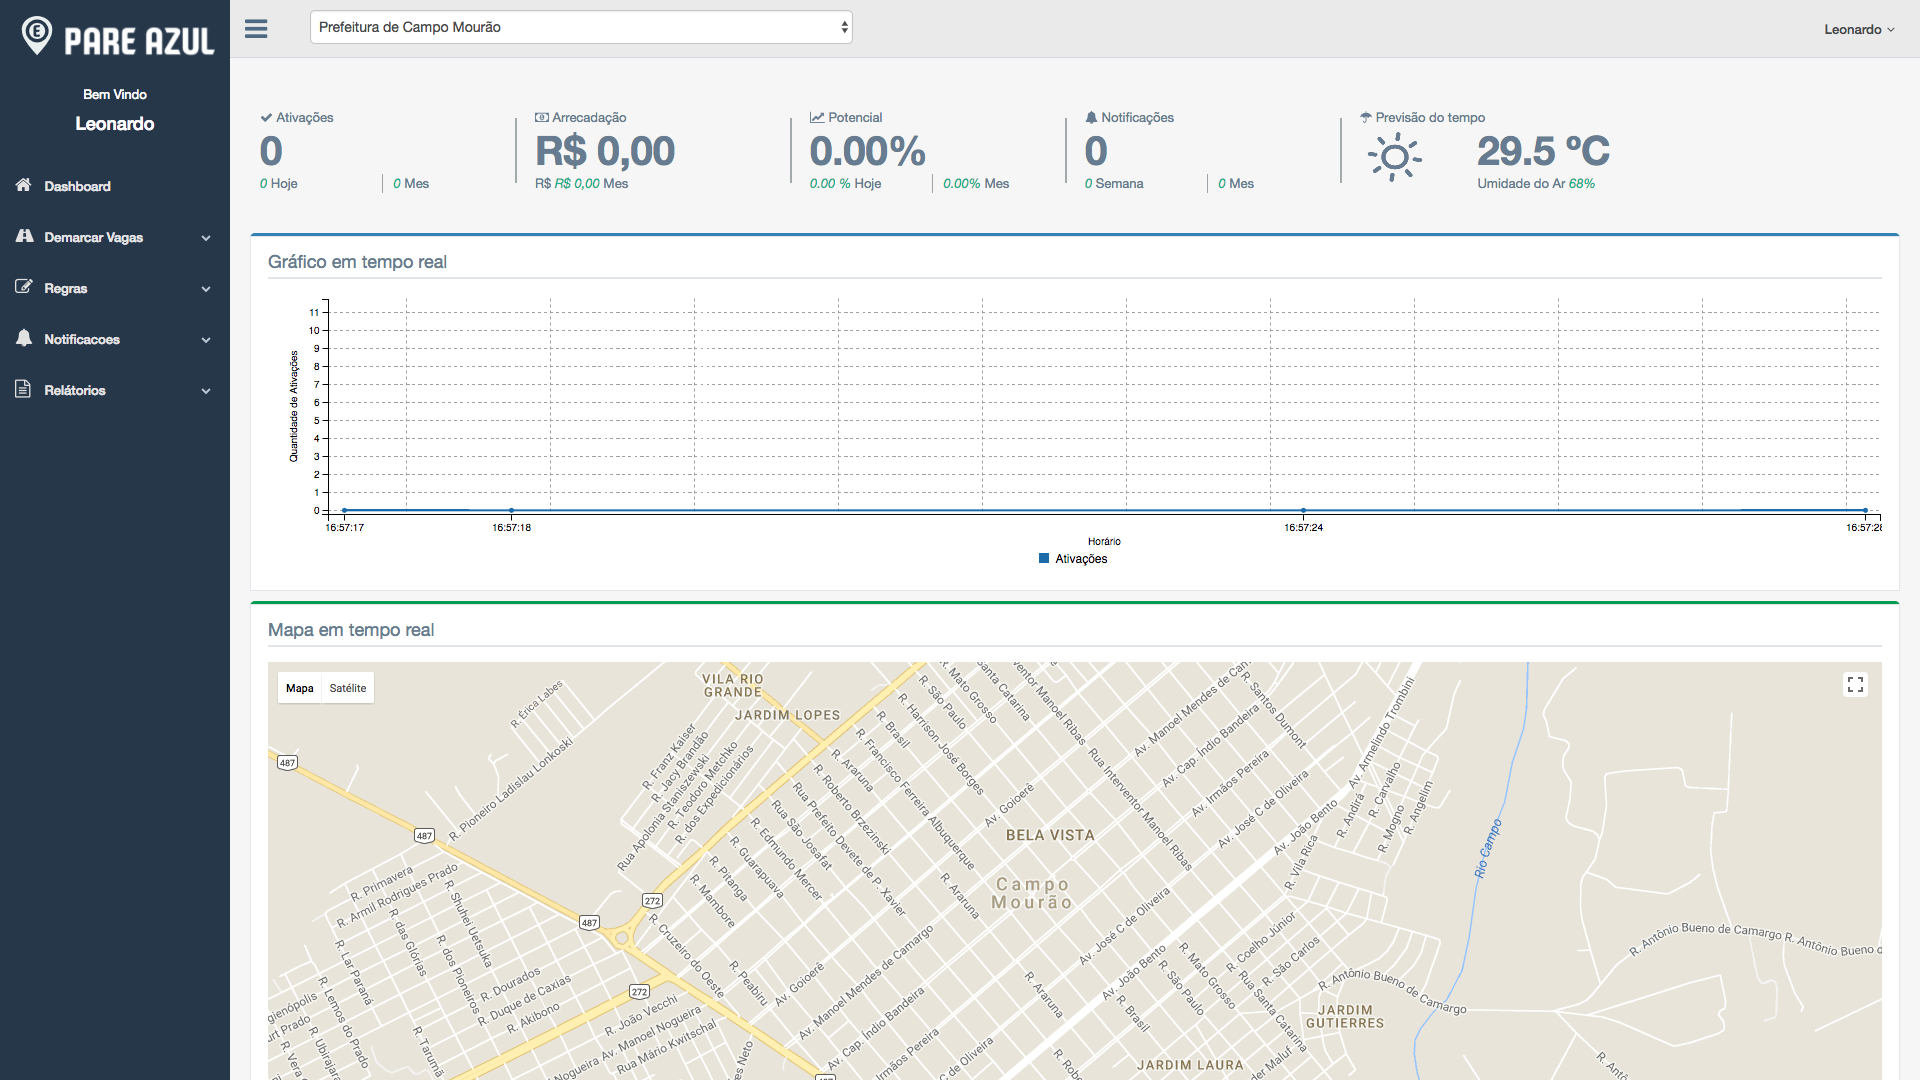
Task: Click the route 487 shield near roundabout
Action: [x=590, y=923]
